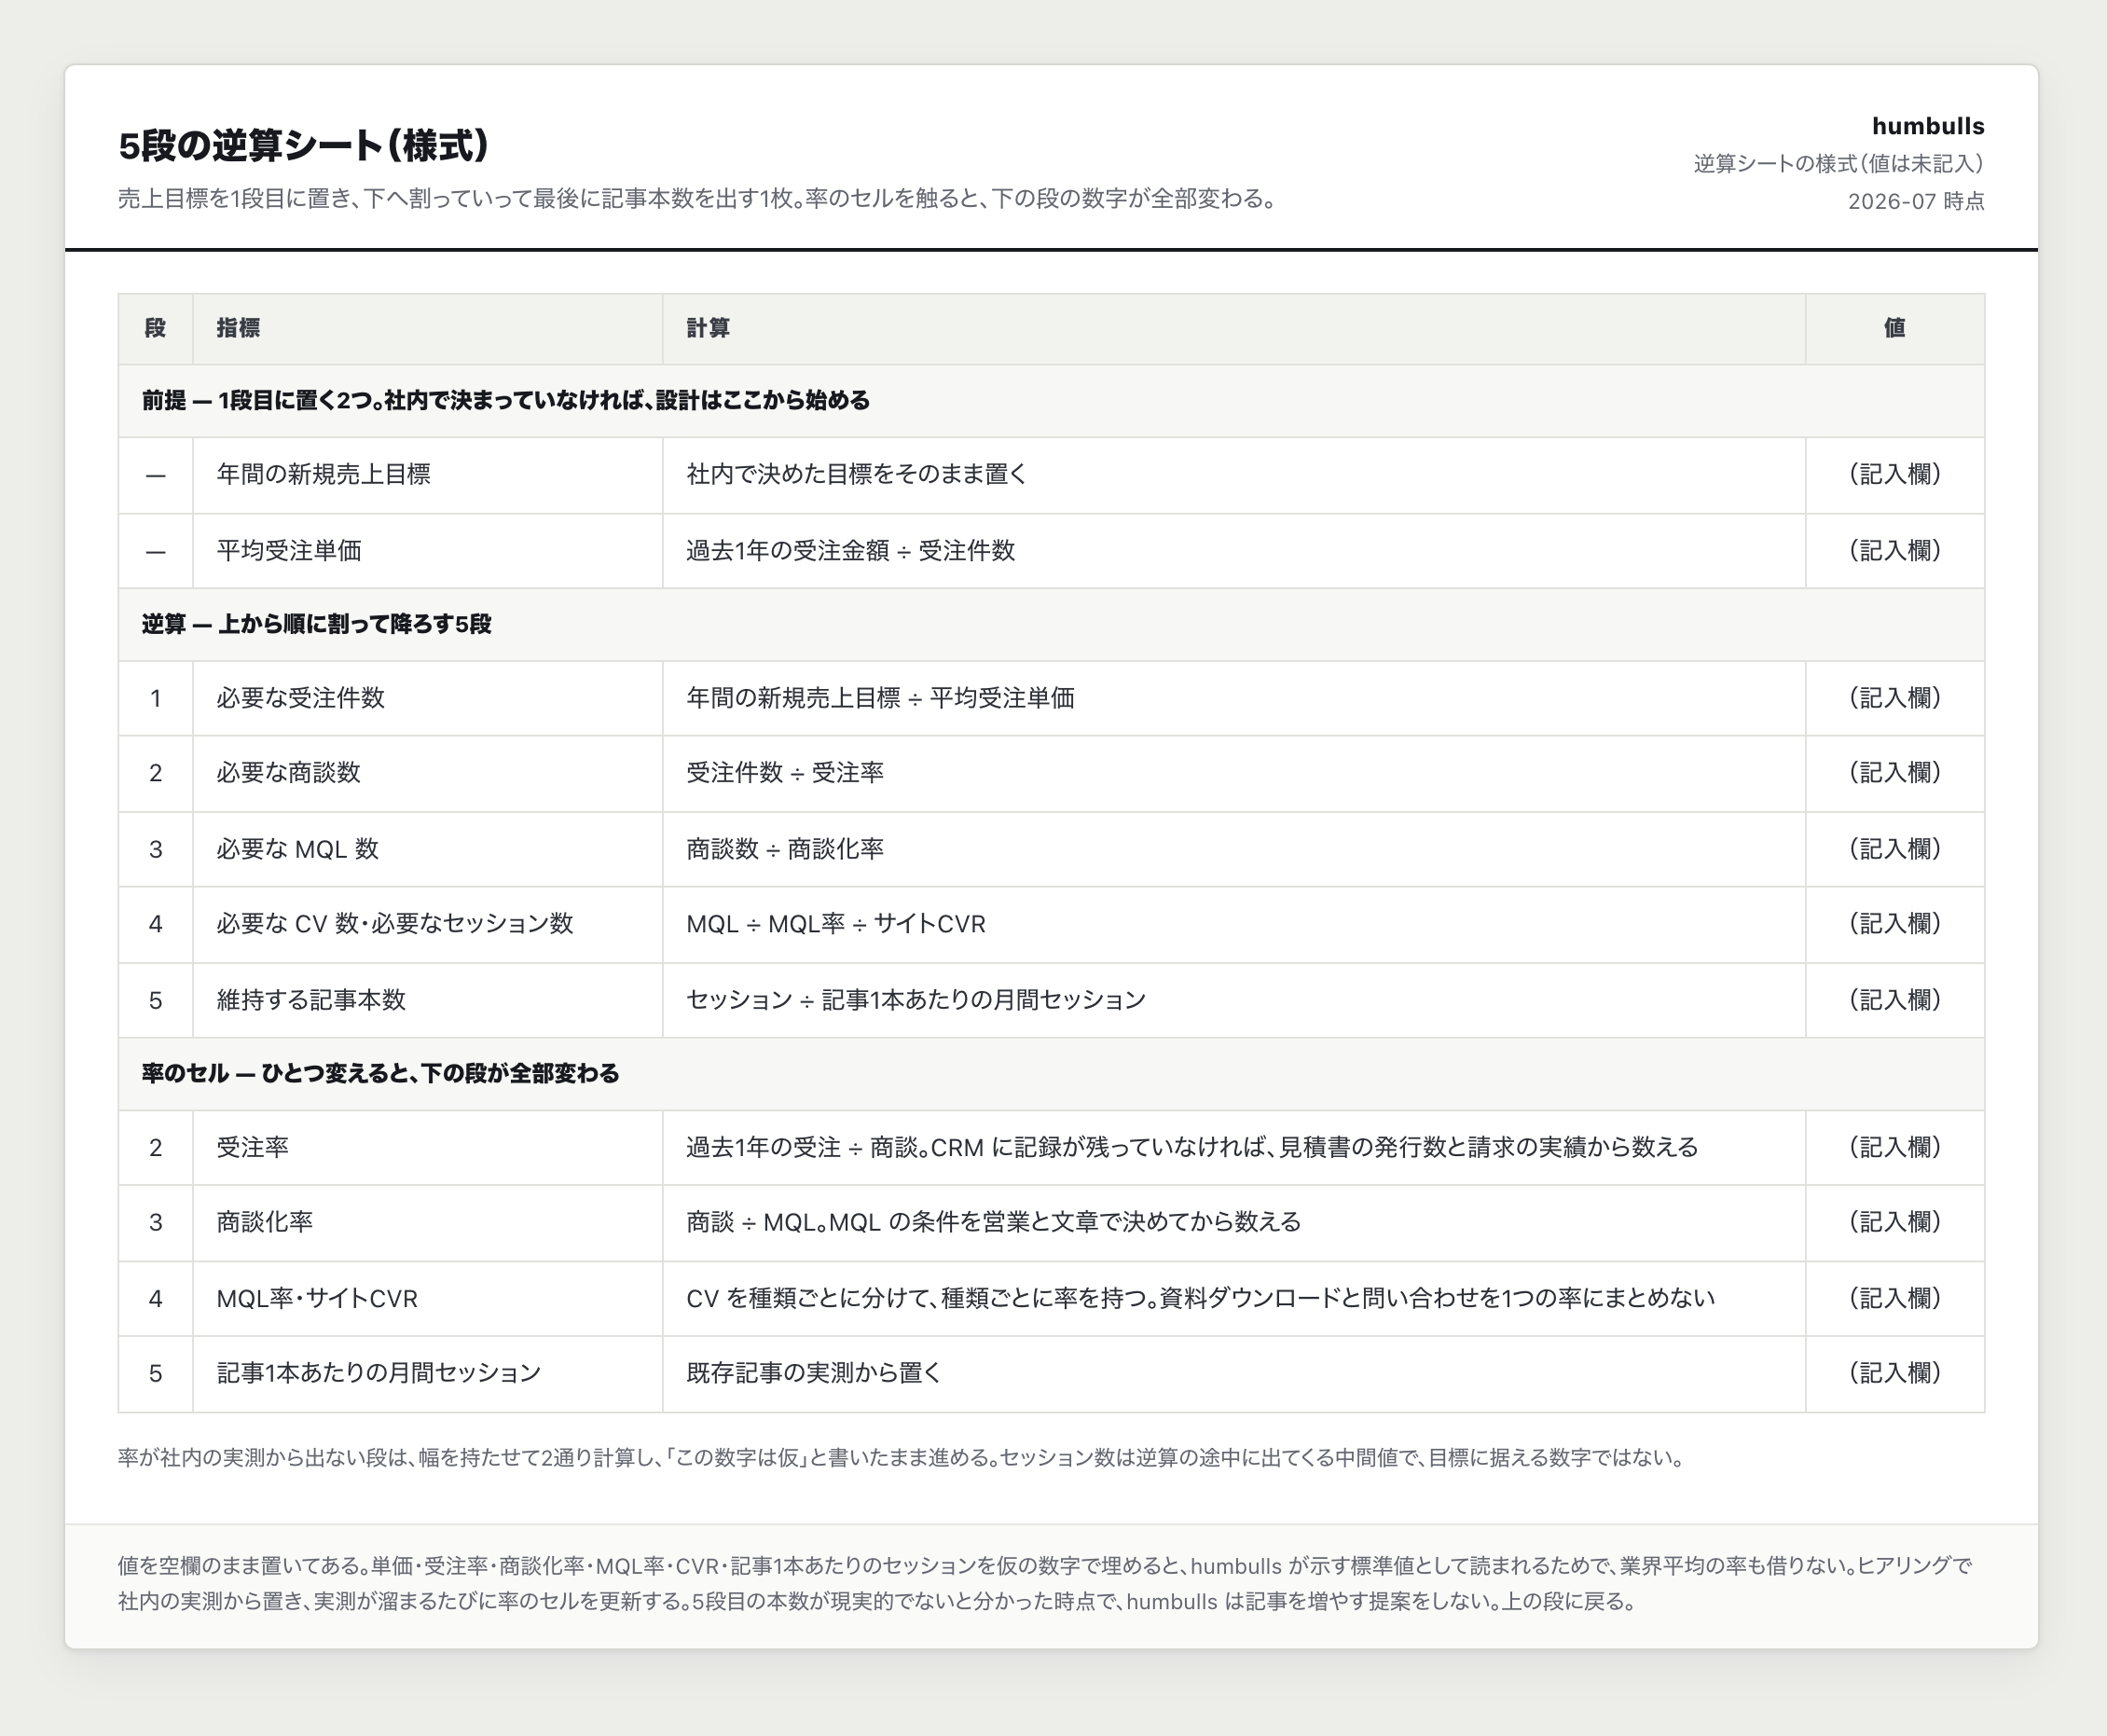Select MQL ÷ MQL率 ÷ サイトCVR formula

coord(1233,924)
